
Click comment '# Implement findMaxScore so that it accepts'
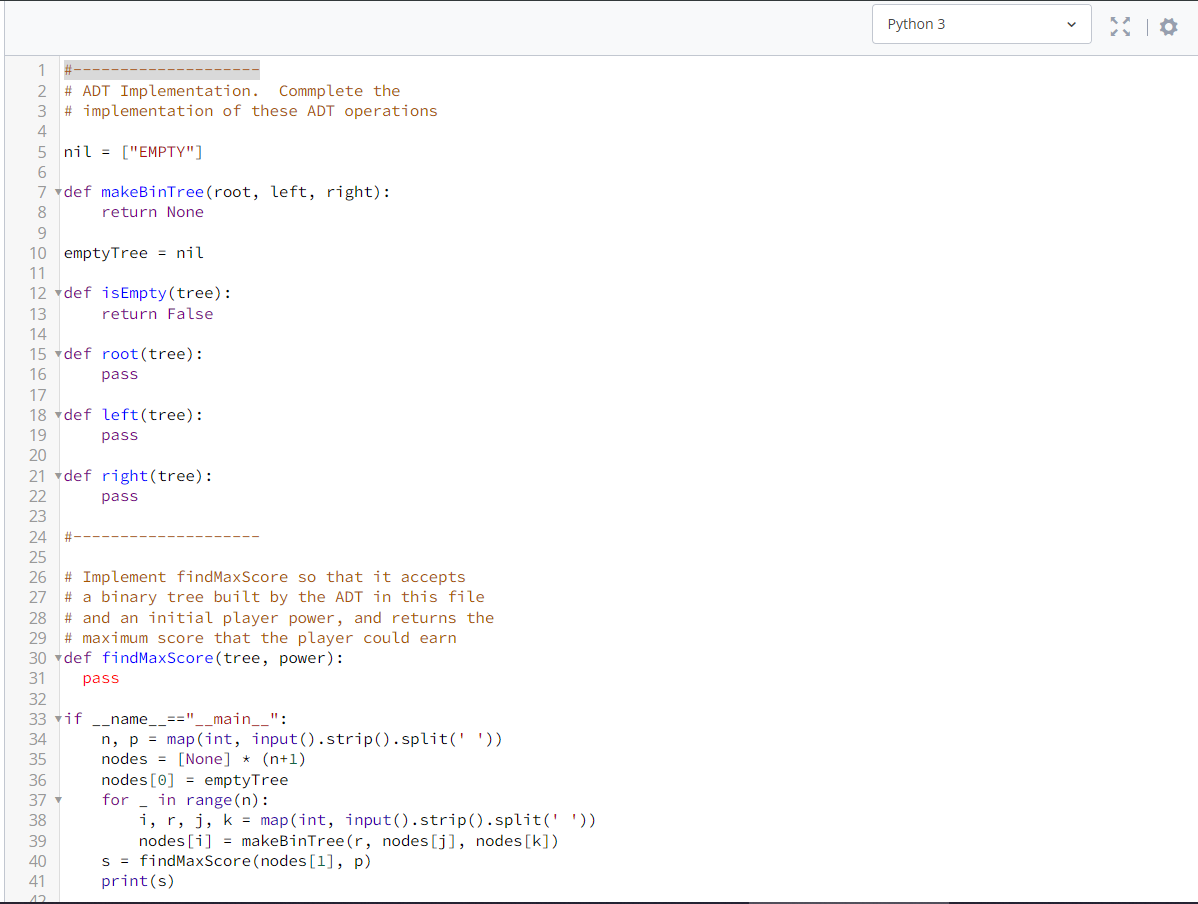point(264,577)
